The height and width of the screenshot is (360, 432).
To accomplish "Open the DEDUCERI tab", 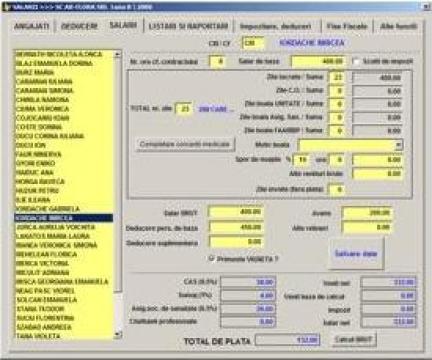I will point(79,26).
